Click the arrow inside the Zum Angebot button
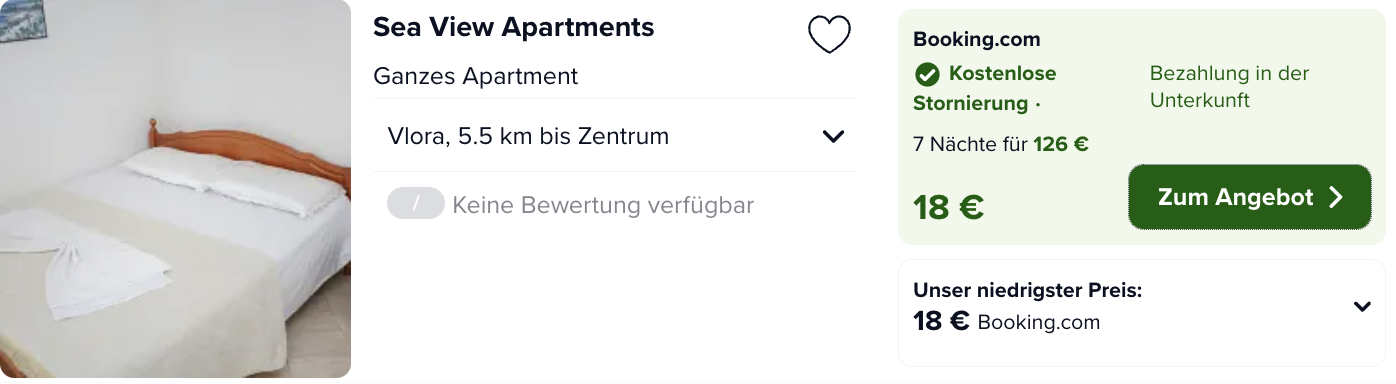The height and width of the screenshot is (384, 1396). coord(1335,198)
